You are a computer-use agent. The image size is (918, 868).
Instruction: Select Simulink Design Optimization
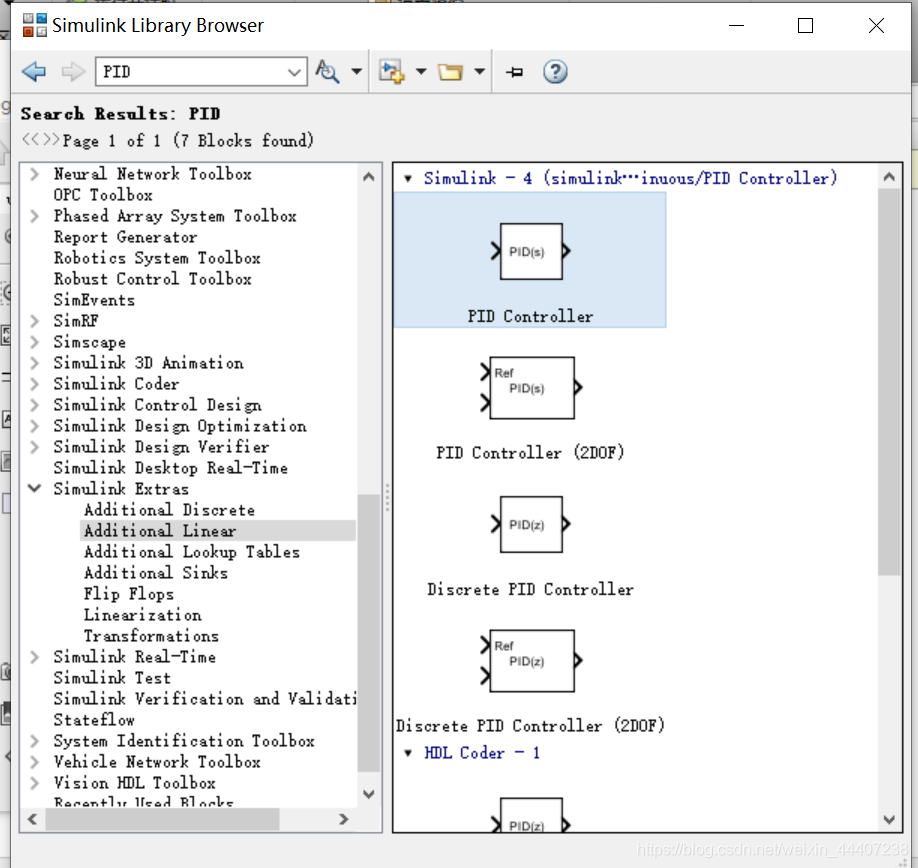(180, 426)
